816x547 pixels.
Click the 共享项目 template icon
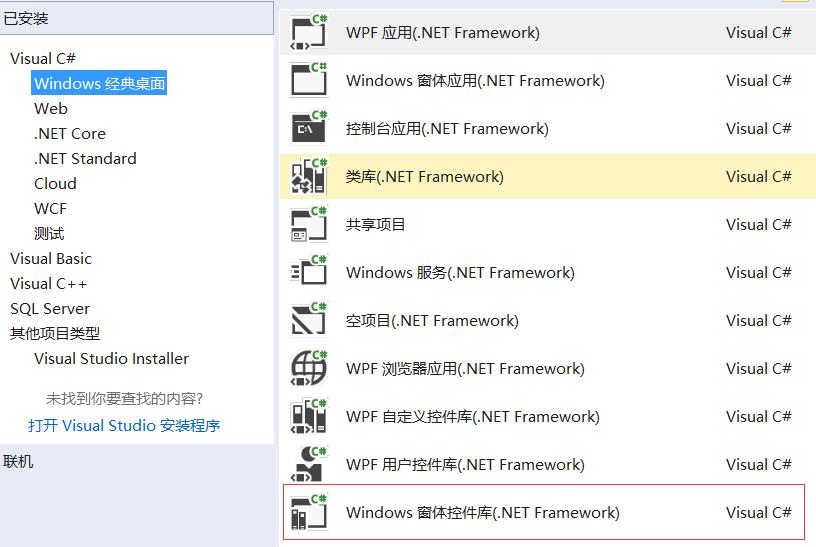[x=309, y=224]
